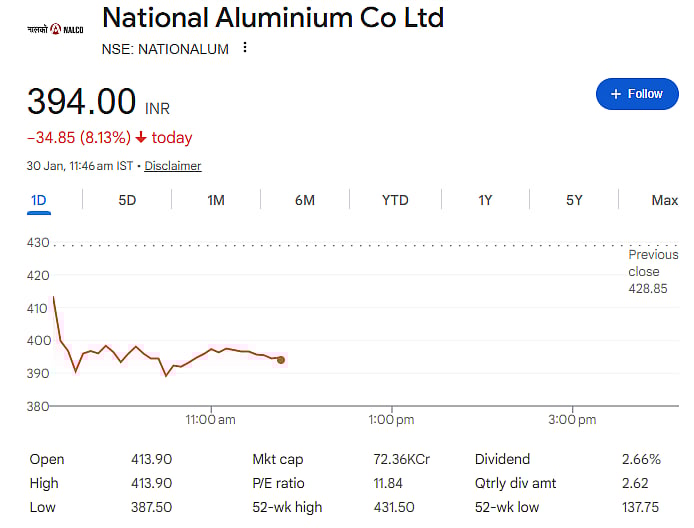This screenshot has width=694, height=528.
Task: Click the current price dot on chart
Action: (x=281, y=360)
